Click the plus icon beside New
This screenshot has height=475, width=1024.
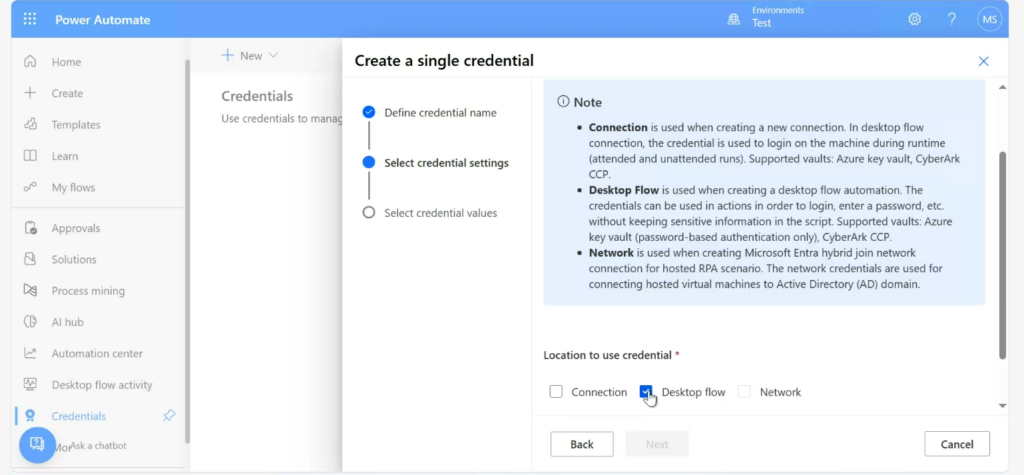[x=227, y=56]
